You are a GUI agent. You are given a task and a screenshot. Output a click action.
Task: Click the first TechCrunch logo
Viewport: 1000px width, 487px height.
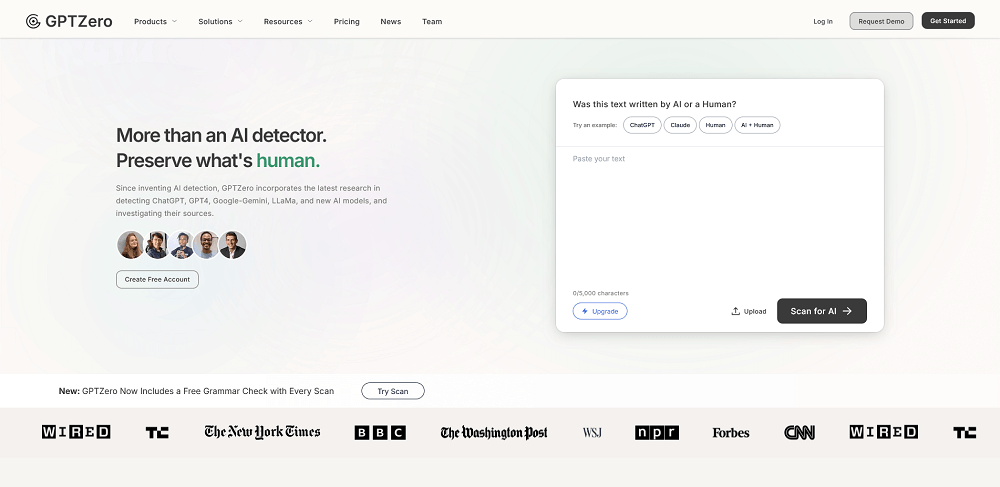point(157,433)
